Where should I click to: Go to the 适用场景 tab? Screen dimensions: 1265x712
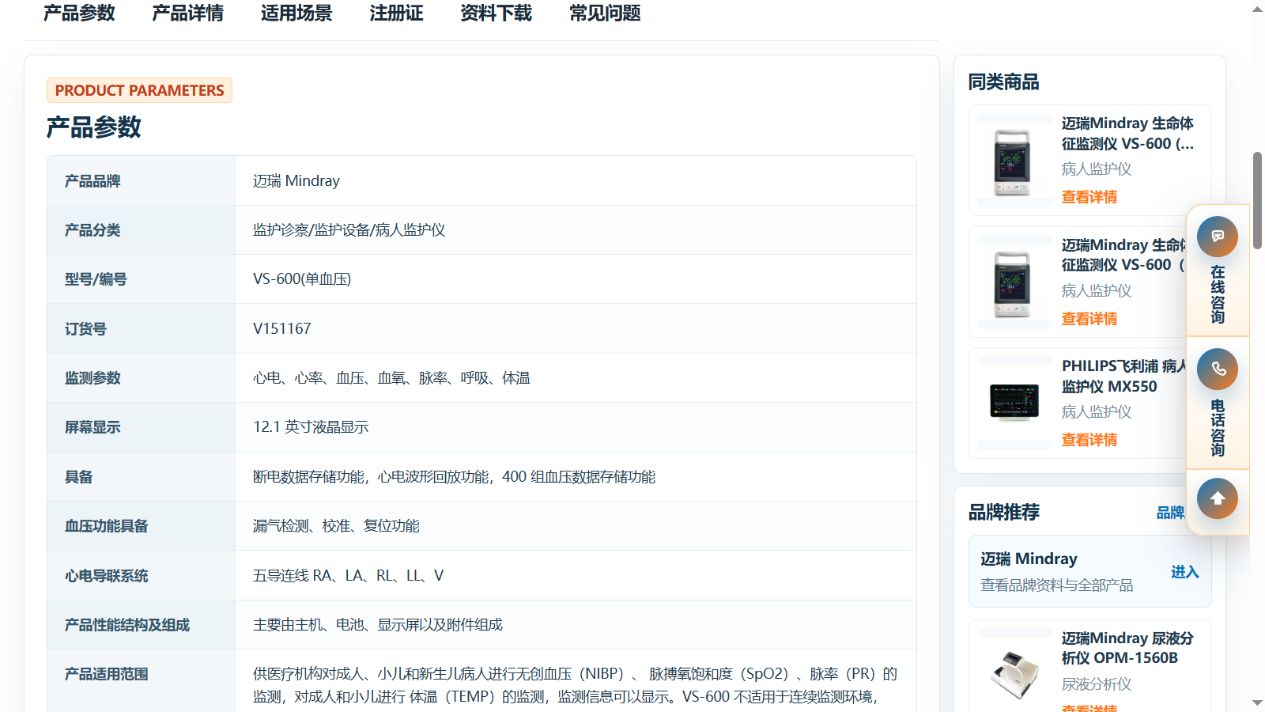click(296, 13)
